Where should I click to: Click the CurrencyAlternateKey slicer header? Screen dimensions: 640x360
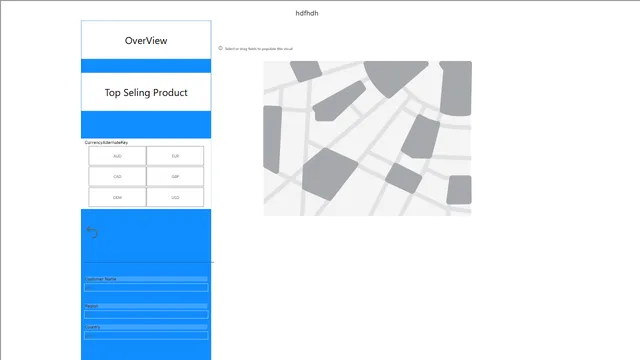(106, 142)
